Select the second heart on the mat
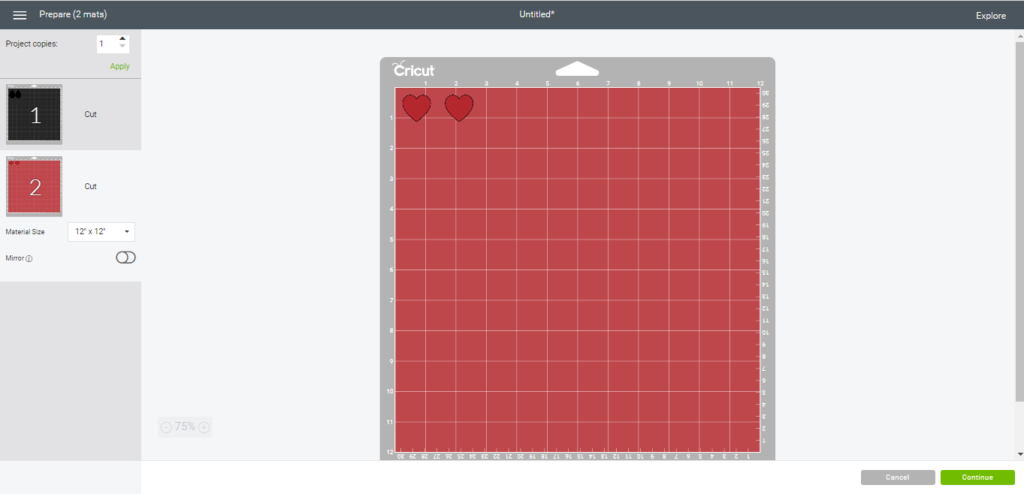The width and height of the screenshot is (1024, 494). click(x=459, y=107)
